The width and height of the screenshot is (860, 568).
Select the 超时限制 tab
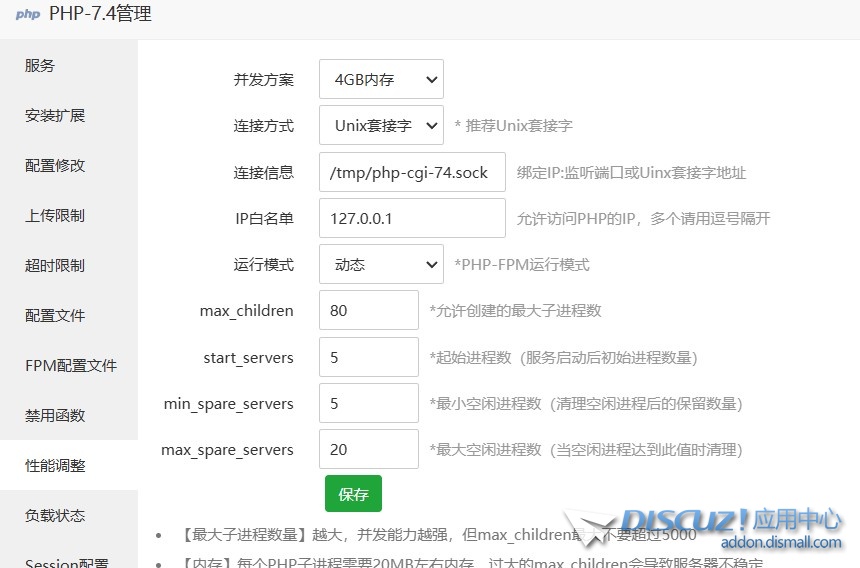pos(69,265)
